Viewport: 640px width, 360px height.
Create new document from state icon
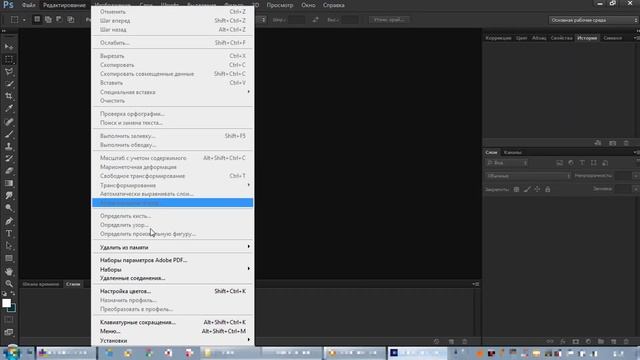(598, 143)
